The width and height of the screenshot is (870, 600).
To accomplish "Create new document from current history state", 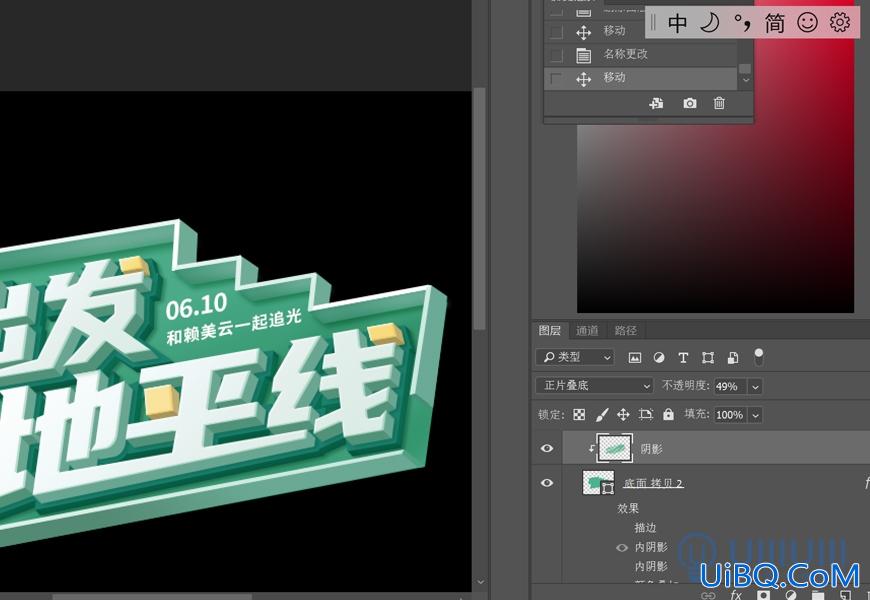I will (x=656, y=103).
